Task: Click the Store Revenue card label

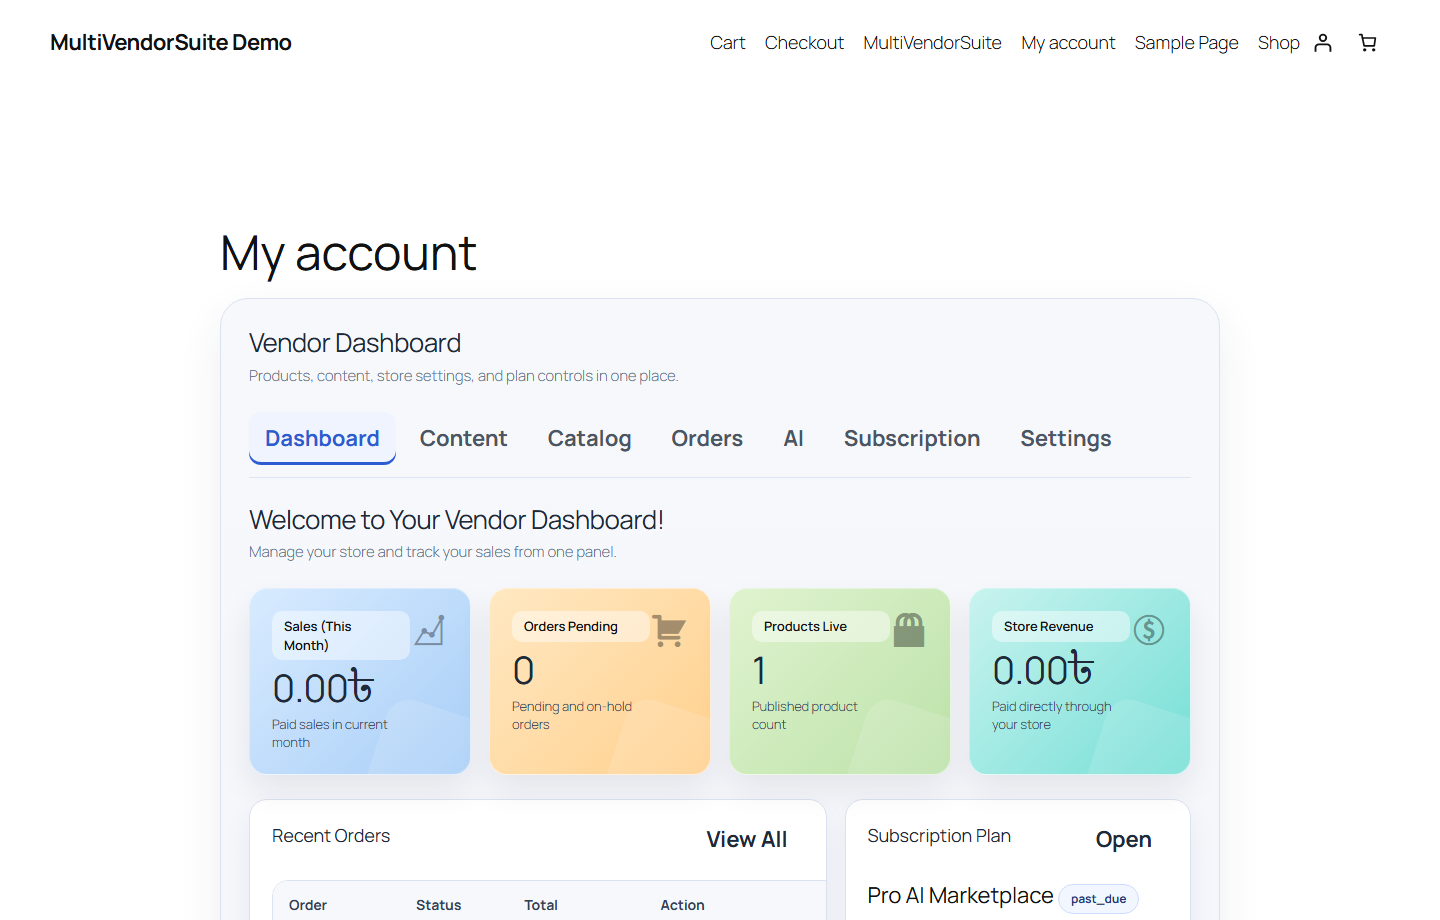Action: click(x=1061, y=626)
